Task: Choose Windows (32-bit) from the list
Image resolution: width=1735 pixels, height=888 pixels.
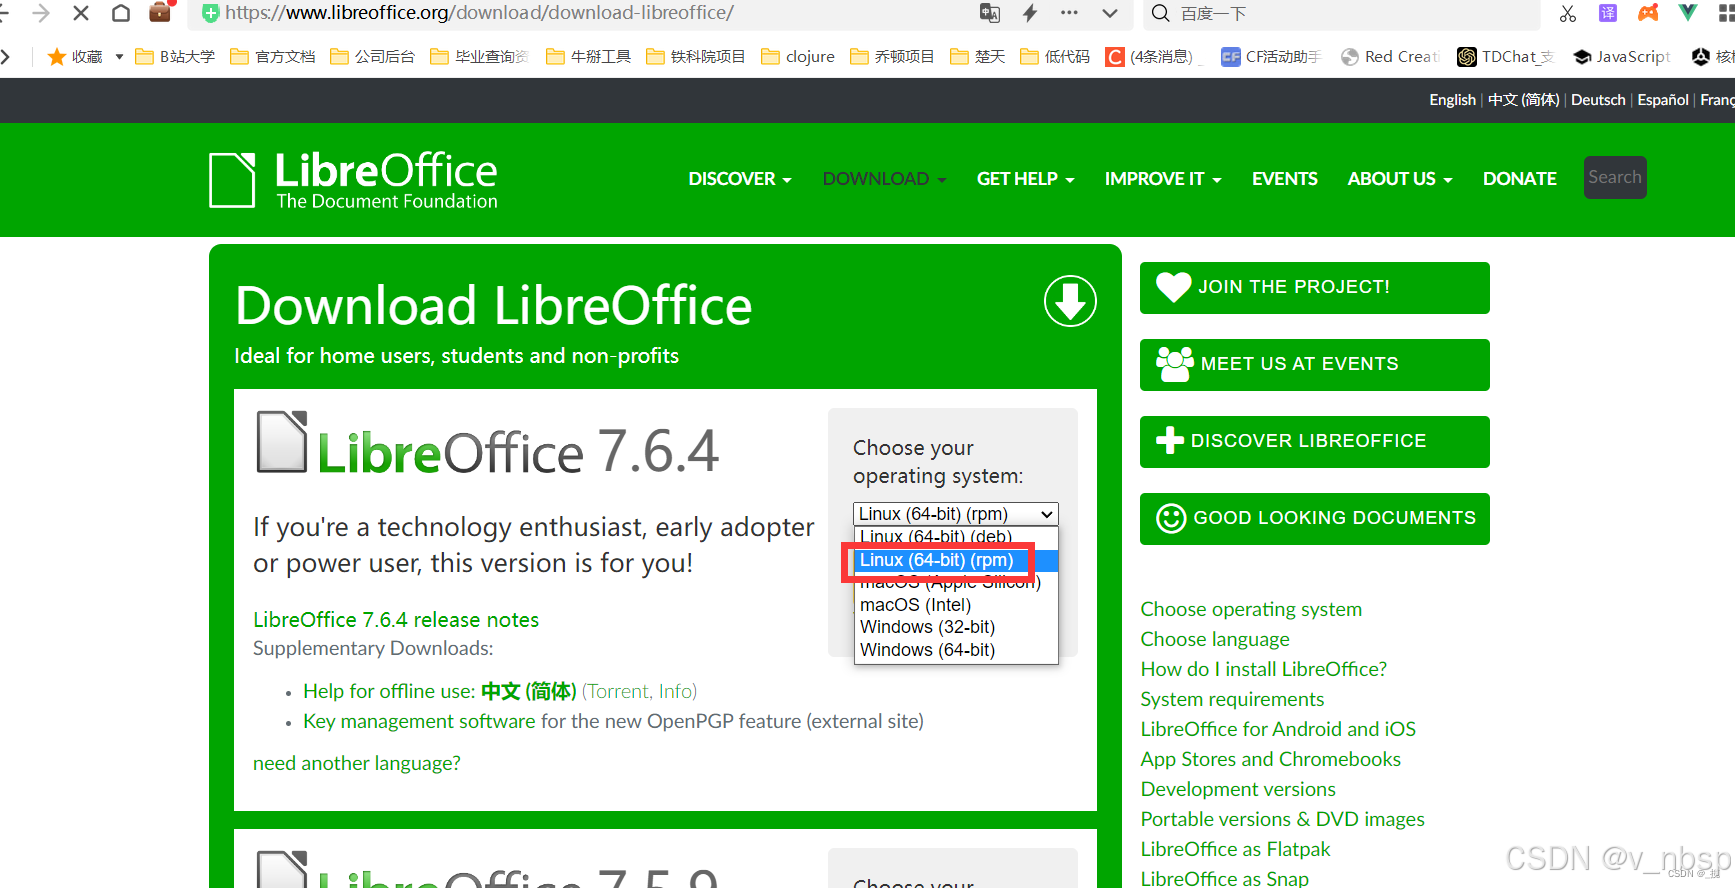Action: point(955,627)
